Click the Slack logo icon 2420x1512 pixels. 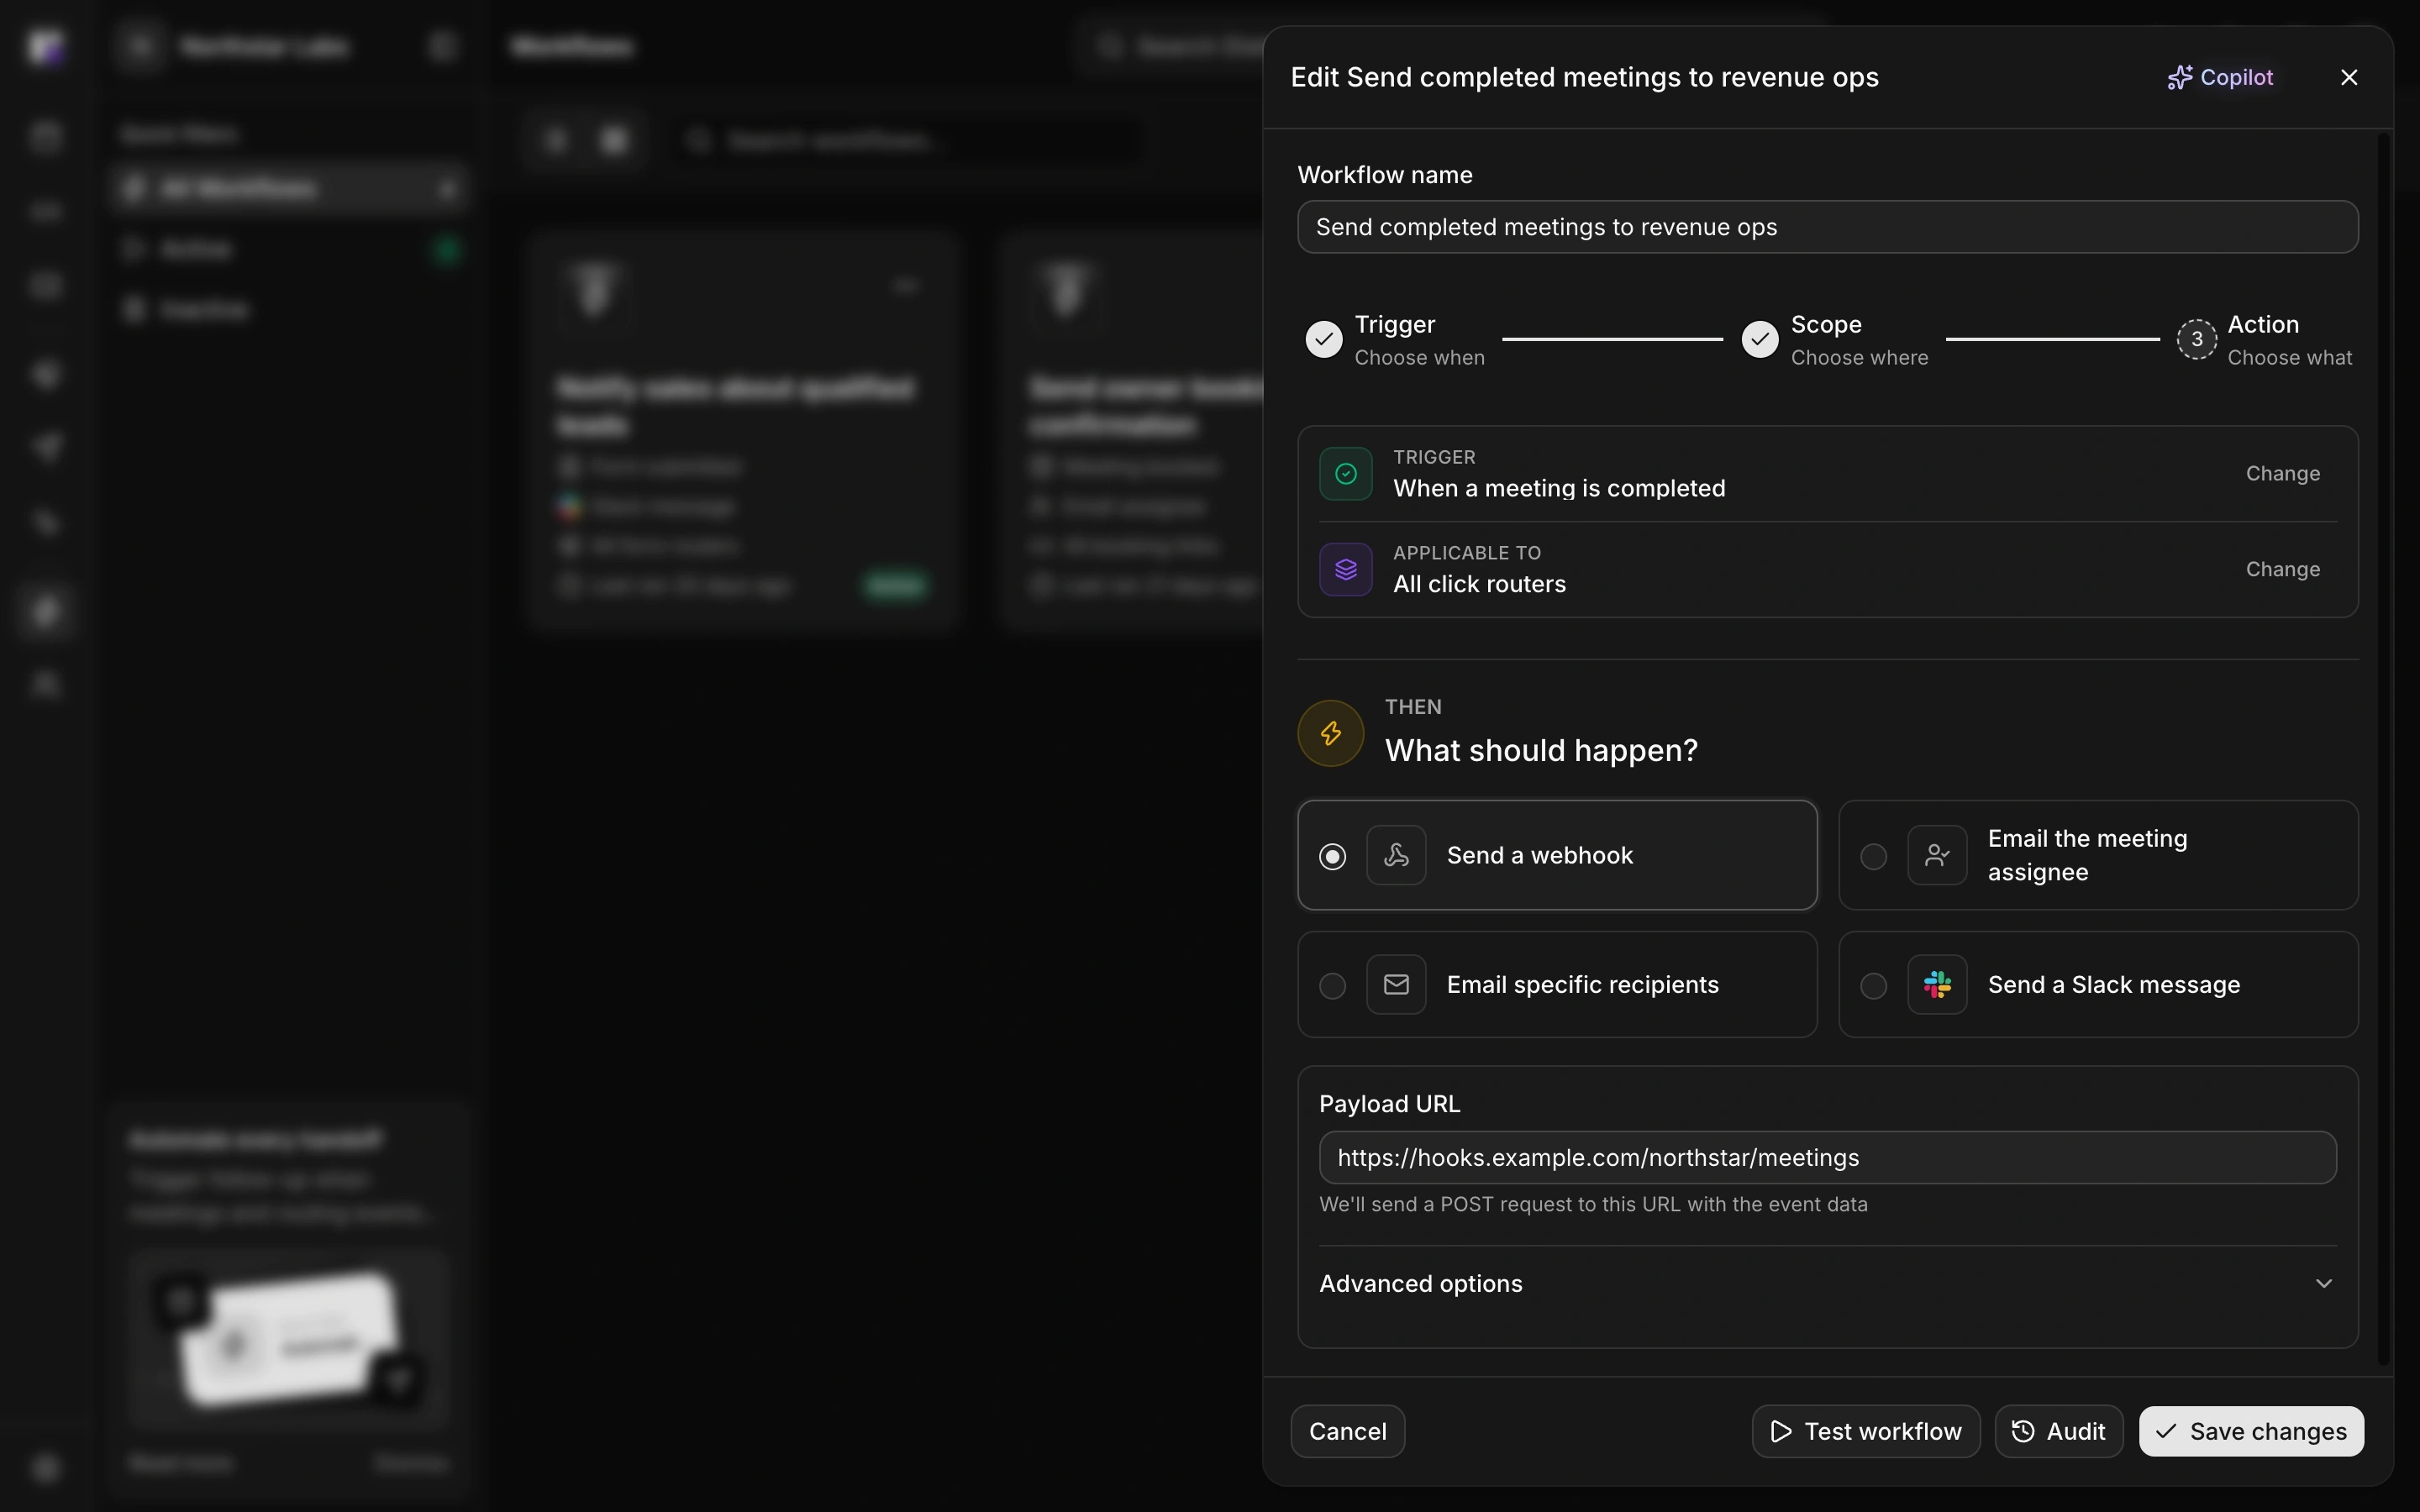tap(1937, 985)
